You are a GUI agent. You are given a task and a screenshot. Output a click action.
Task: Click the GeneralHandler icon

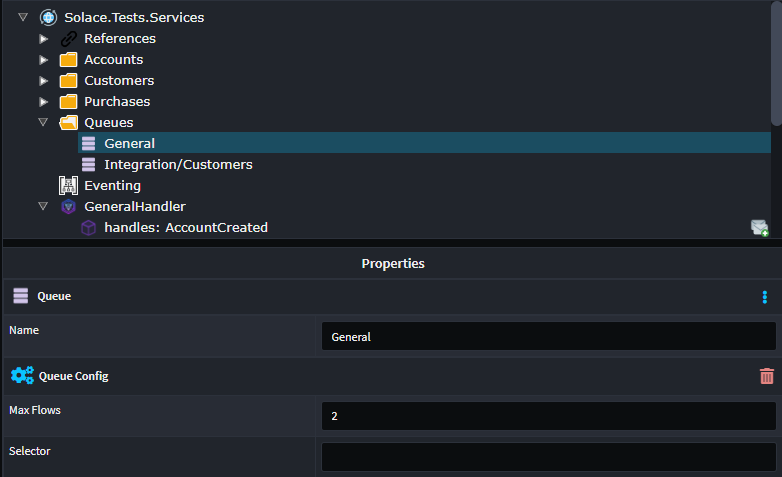tap(68, 206)
